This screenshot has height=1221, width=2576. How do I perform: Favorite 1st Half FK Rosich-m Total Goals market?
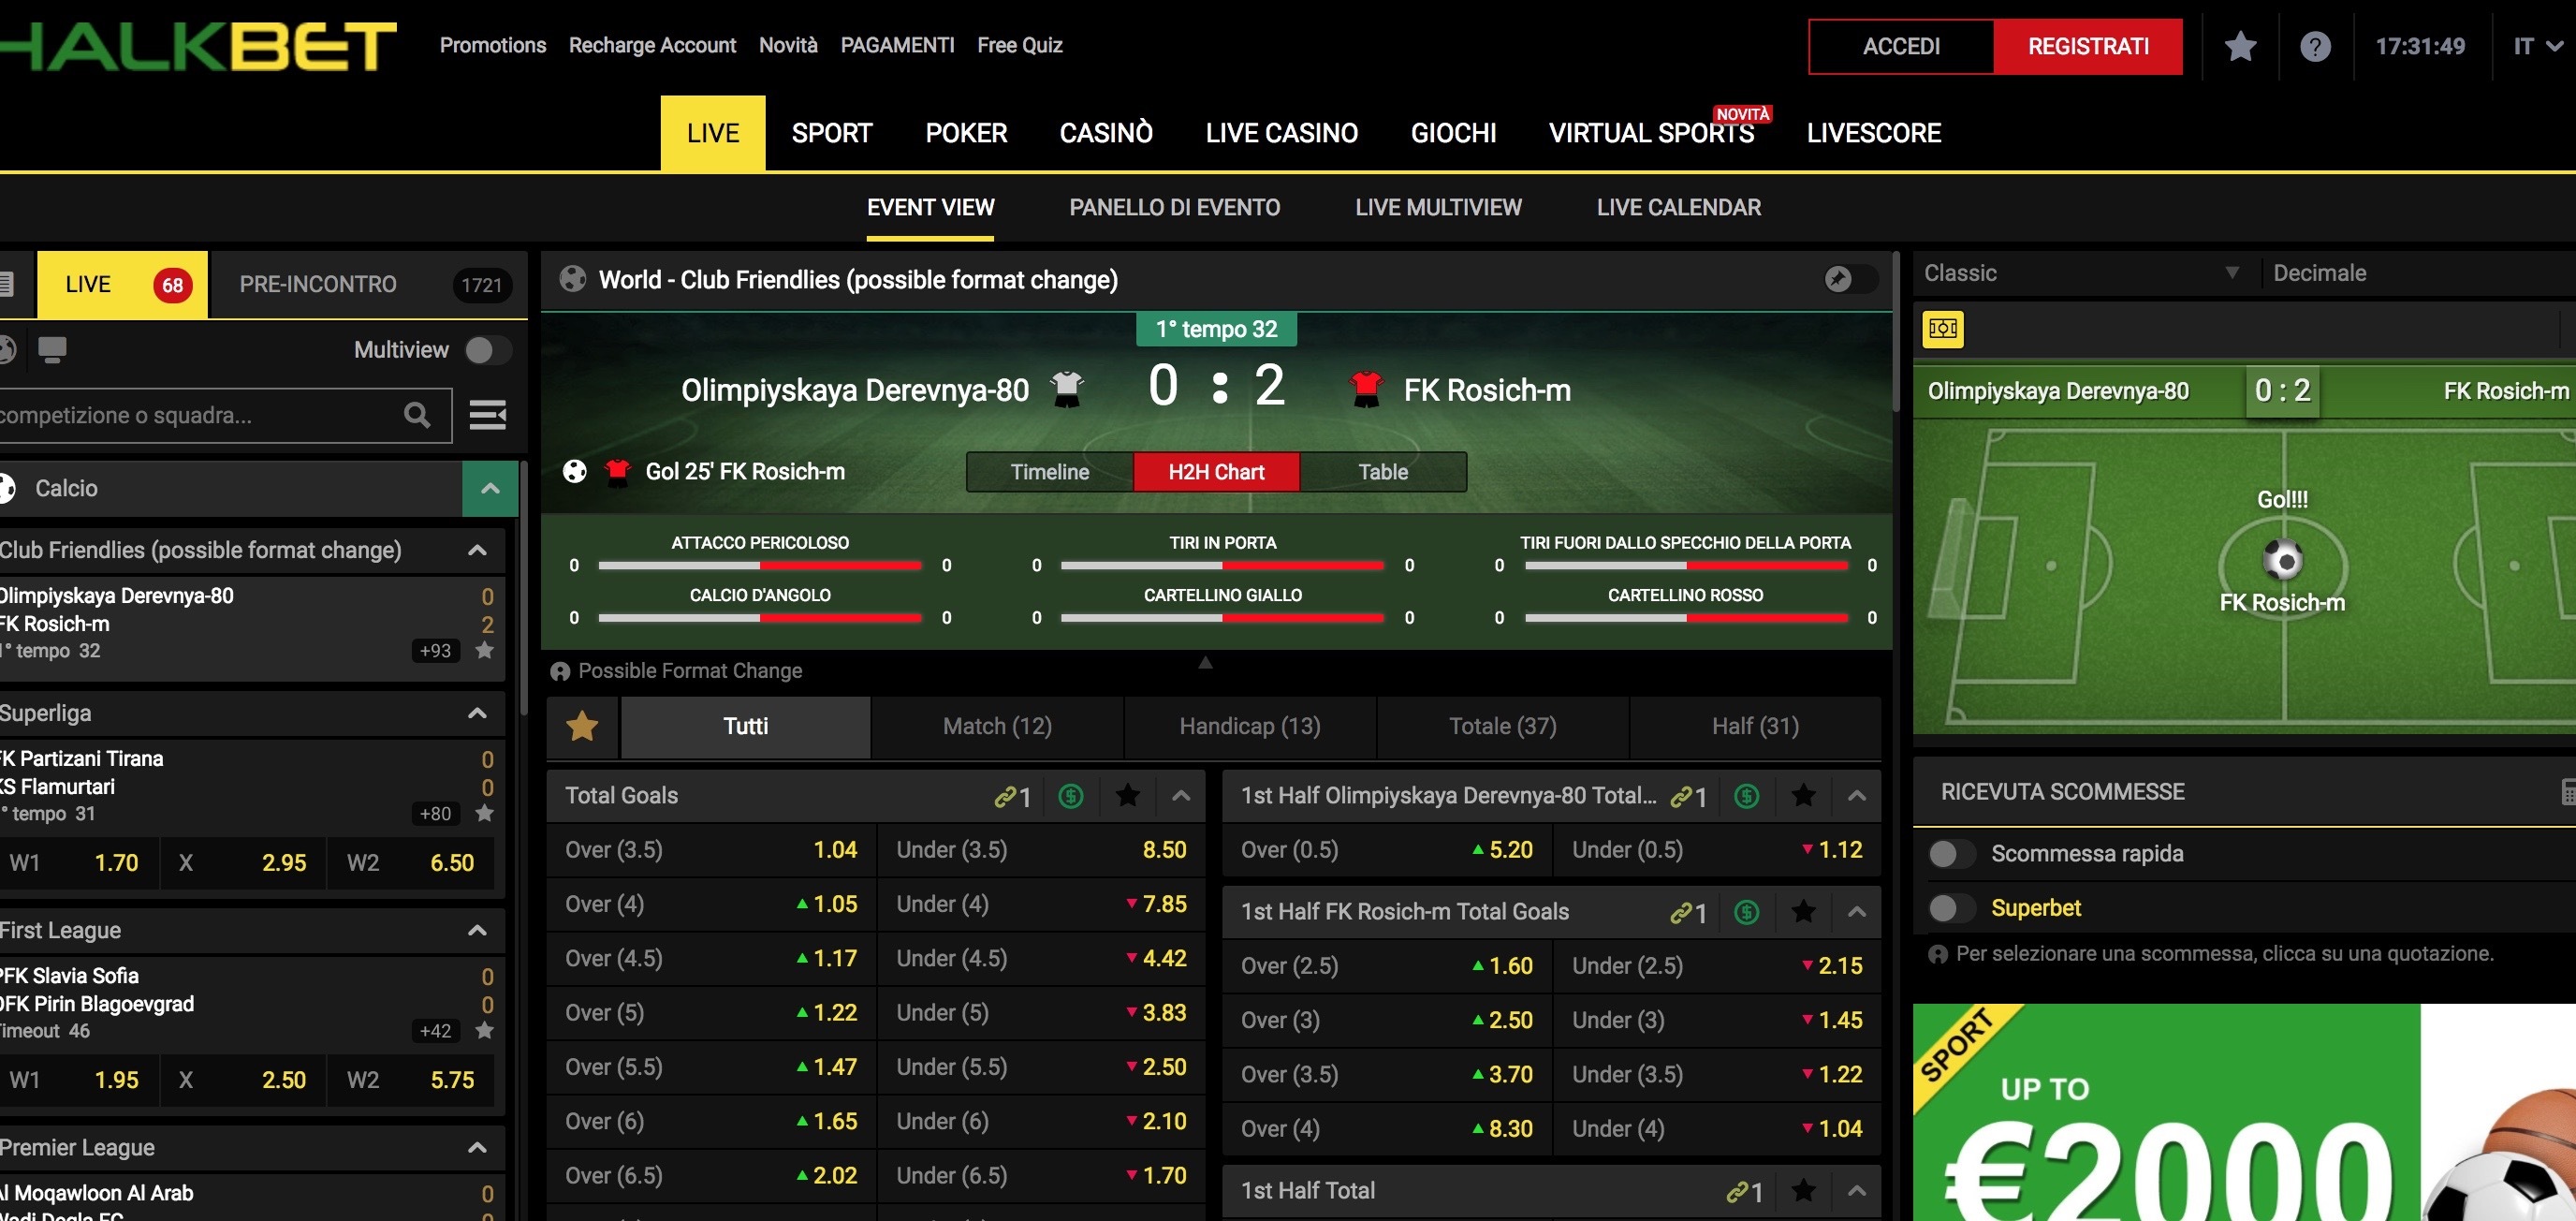click(x=1804, y=912)
